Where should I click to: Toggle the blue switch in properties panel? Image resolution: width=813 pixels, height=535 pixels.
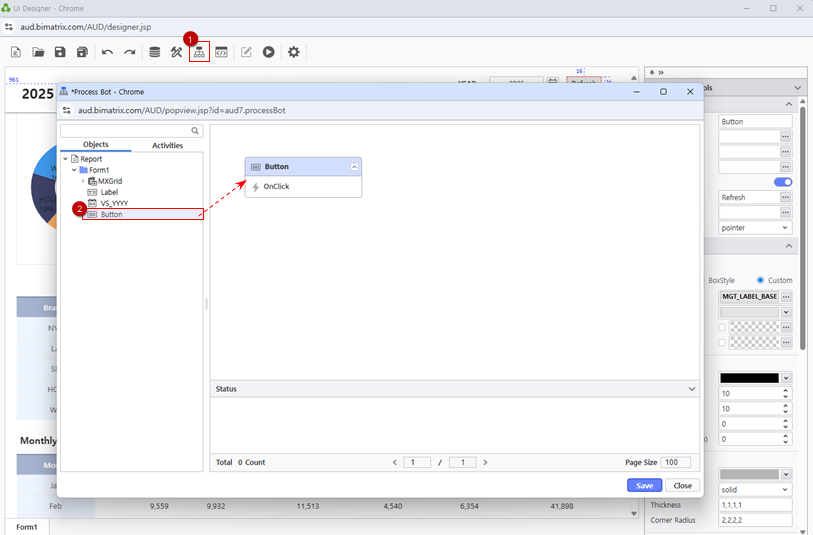783,182
